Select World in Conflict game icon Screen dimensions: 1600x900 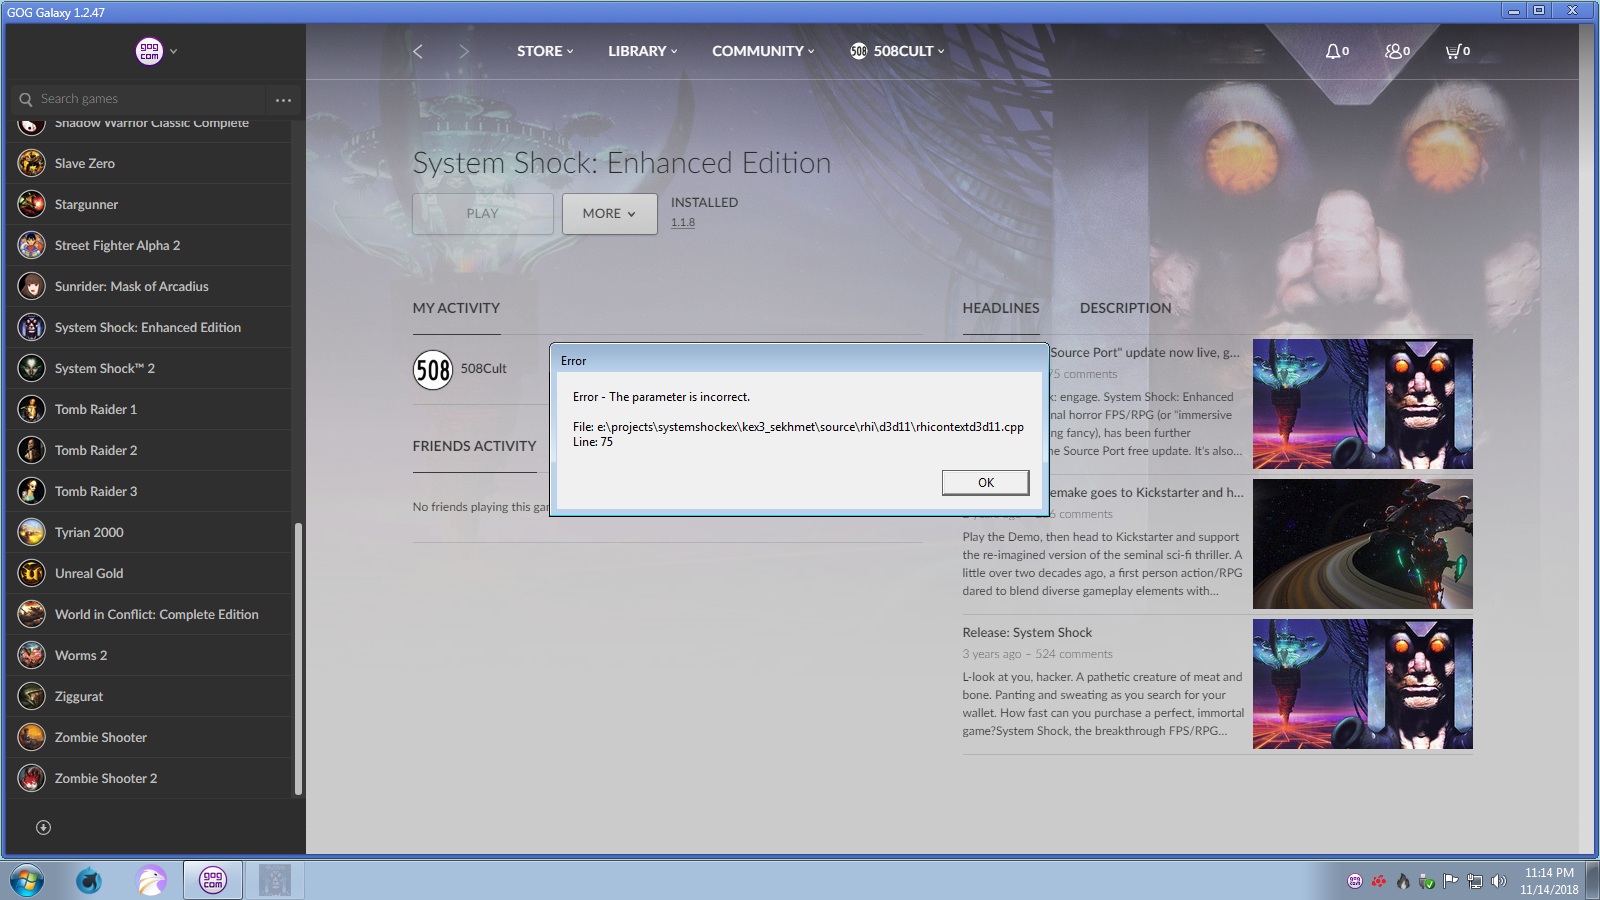[32, 614]
